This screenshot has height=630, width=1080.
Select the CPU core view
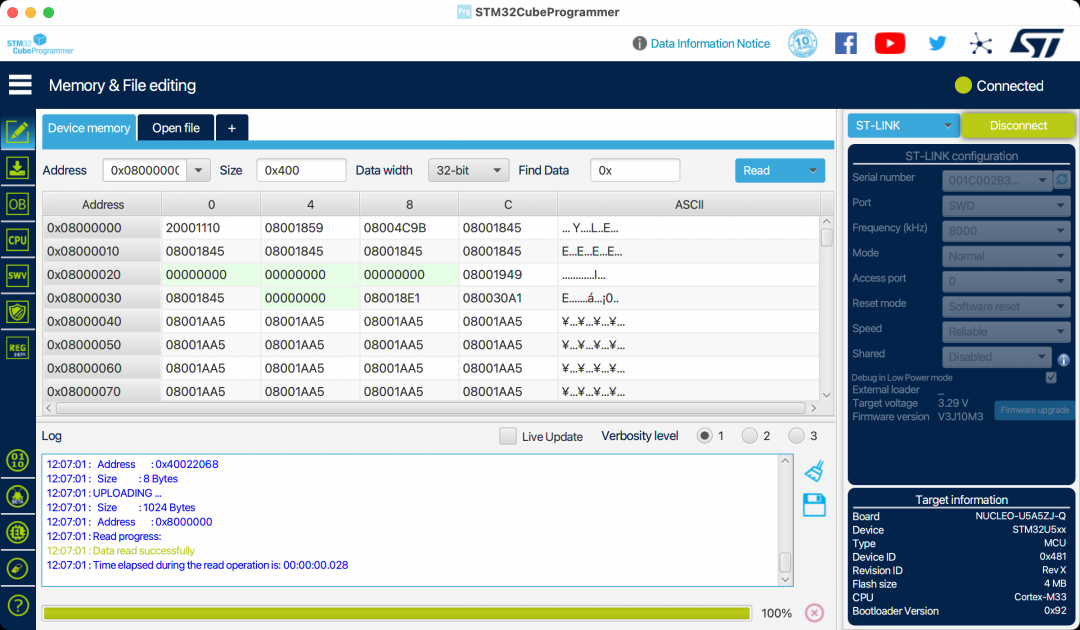[16, 239]
